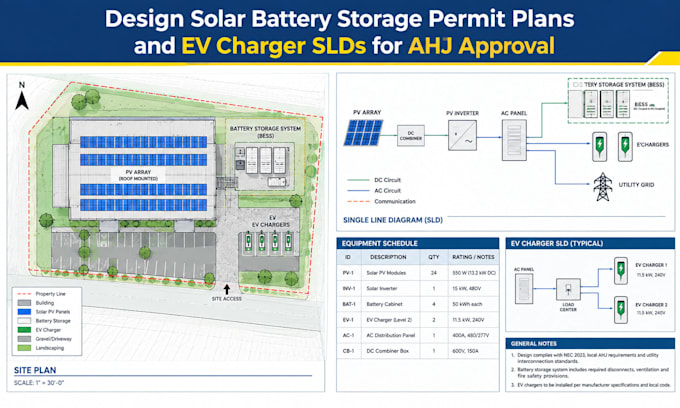This screenshot has width=680, height=408.
Task: Click the 'AC-1' ID cell
Action: pyautogui.click(x=348, y=336)
